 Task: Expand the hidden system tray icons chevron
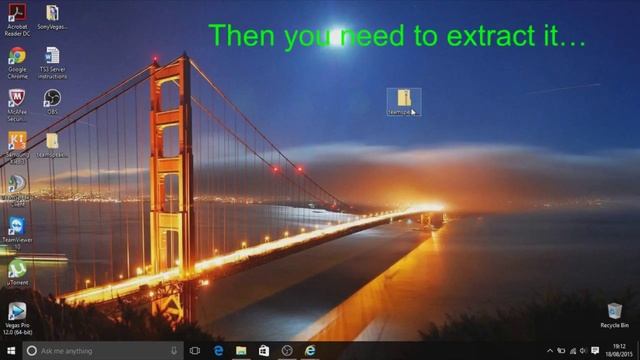[550, 351]
